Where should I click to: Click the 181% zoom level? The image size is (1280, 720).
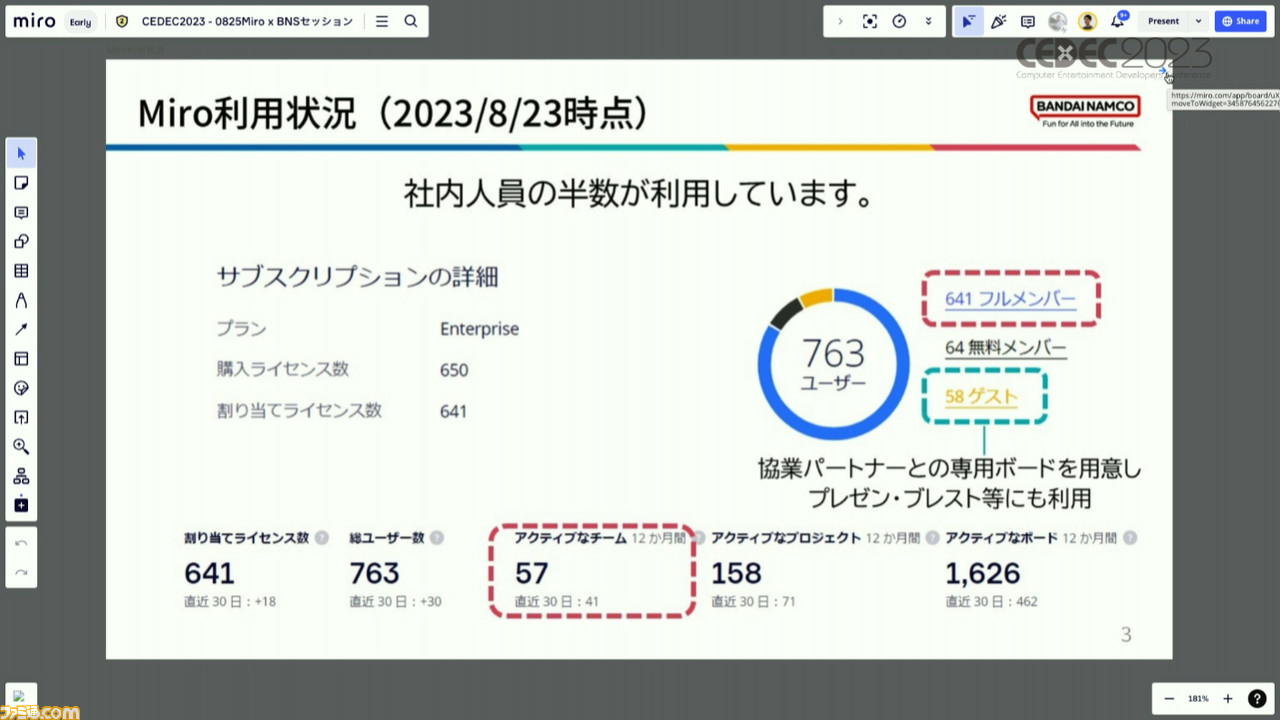point(1198,699)
